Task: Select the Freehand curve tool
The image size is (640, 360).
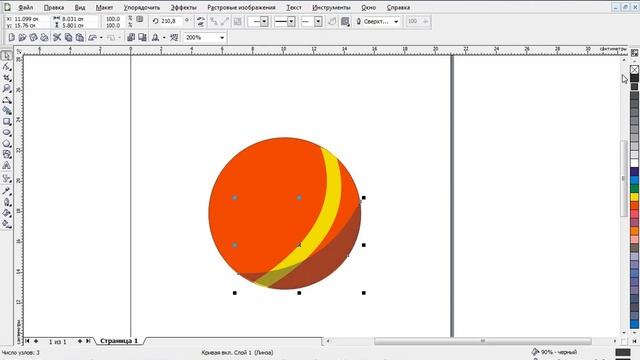Action: [x=7, y=100]
